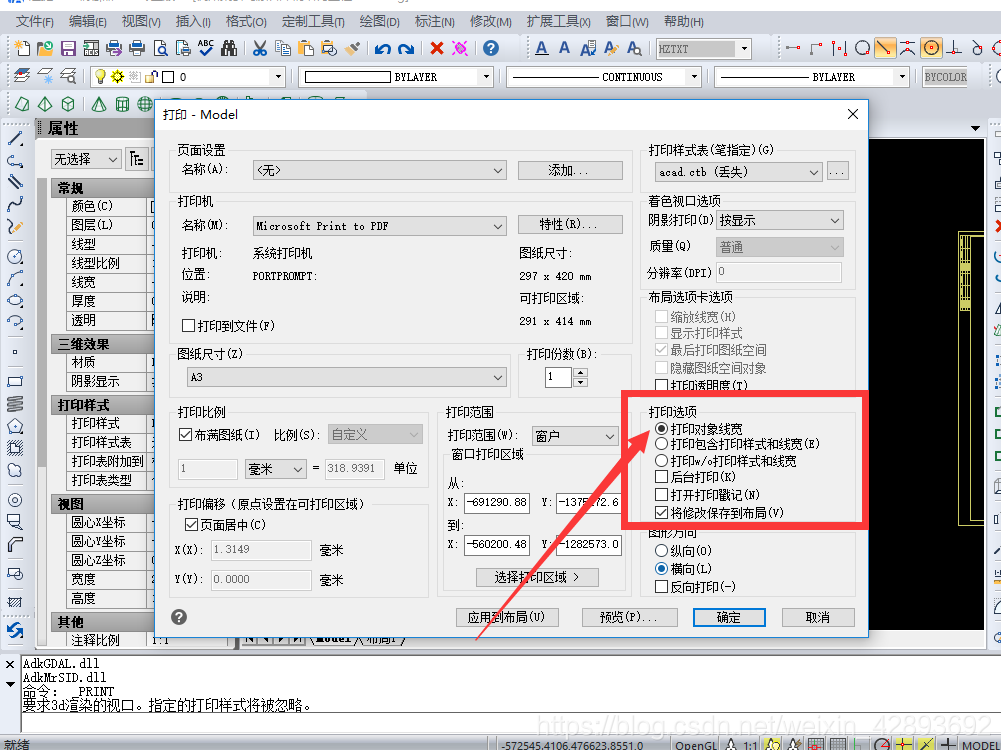Open printer name dropdown Microsoft Print to PDF
This screenshot has width=1001, height=750.
[x=380, y=226]
